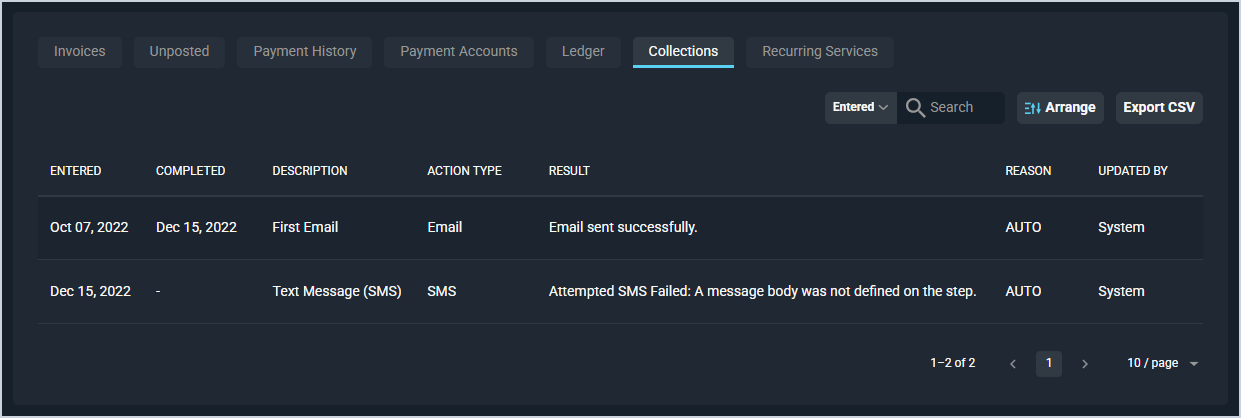Click the magnifying glass search icon
The height and width of the screenshot is (418, 1241).
914,107
